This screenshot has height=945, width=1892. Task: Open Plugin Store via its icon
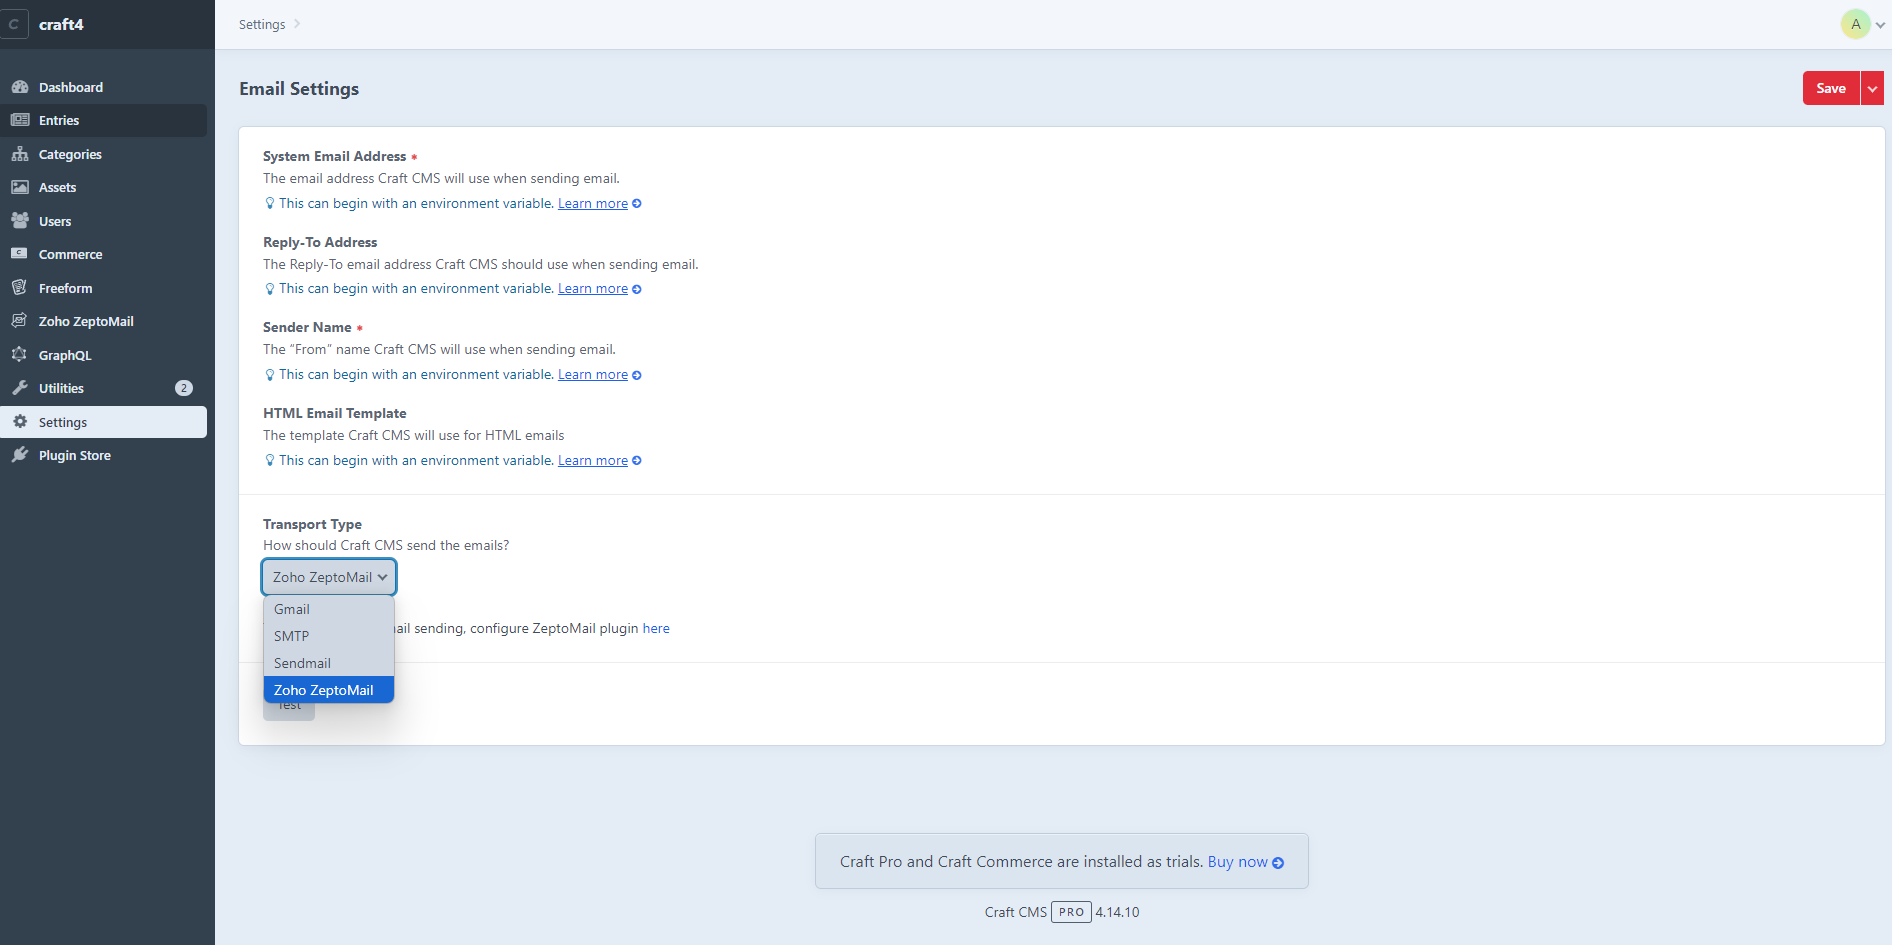click(x=20, y=455)
